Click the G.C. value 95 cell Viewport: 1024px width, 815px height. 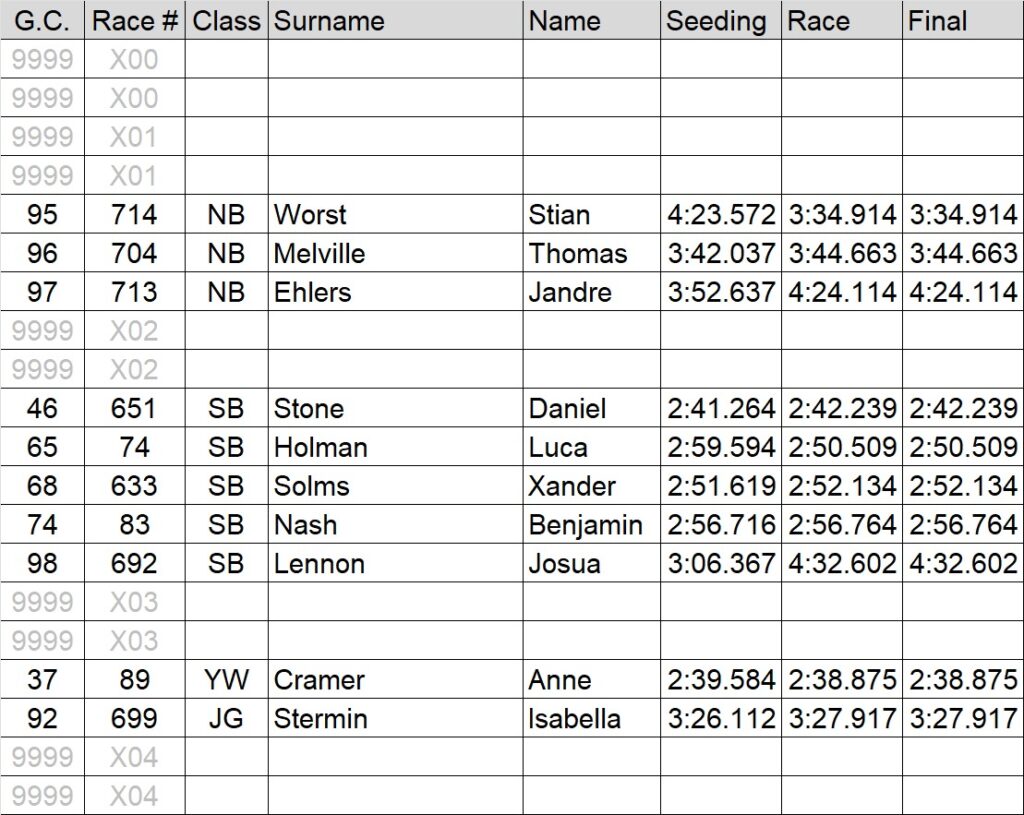coord(42,214)
